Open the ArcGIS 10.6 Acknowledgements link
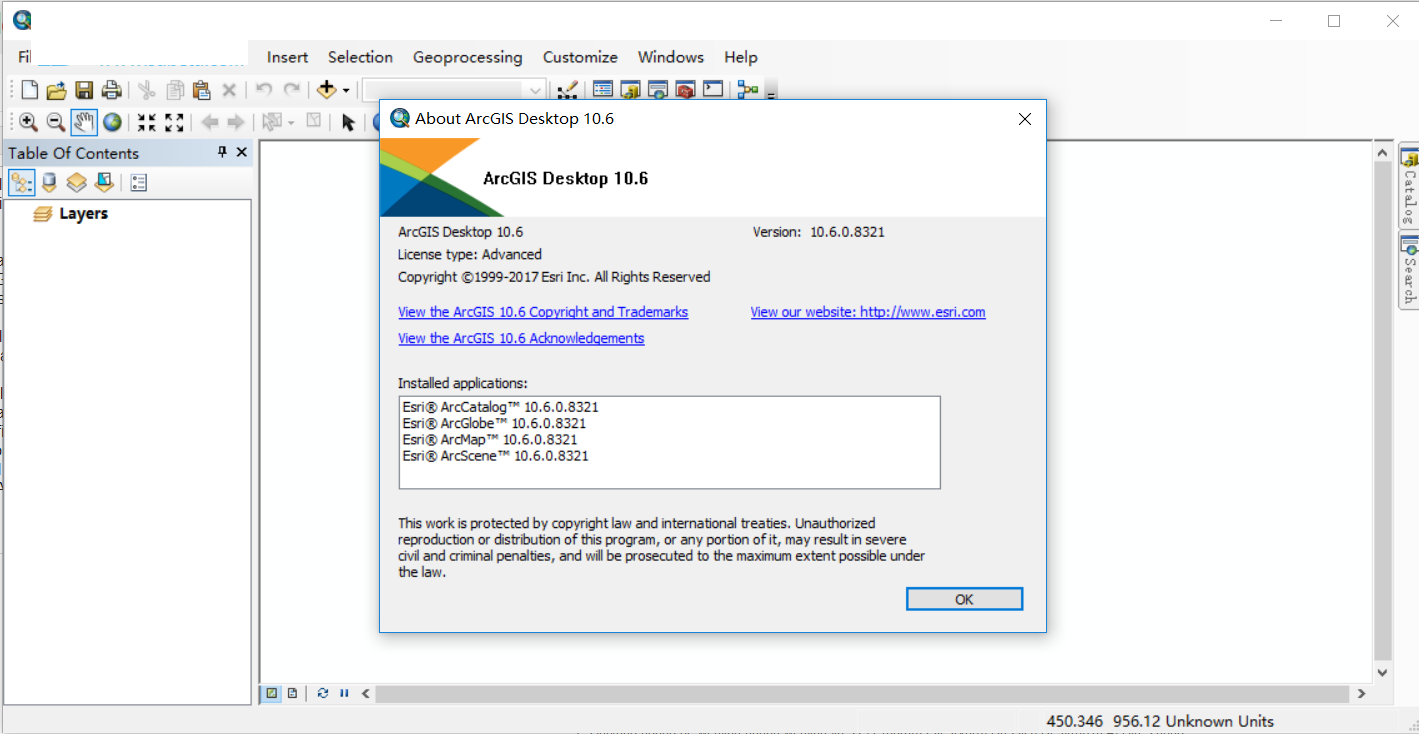 coord(521,338)
